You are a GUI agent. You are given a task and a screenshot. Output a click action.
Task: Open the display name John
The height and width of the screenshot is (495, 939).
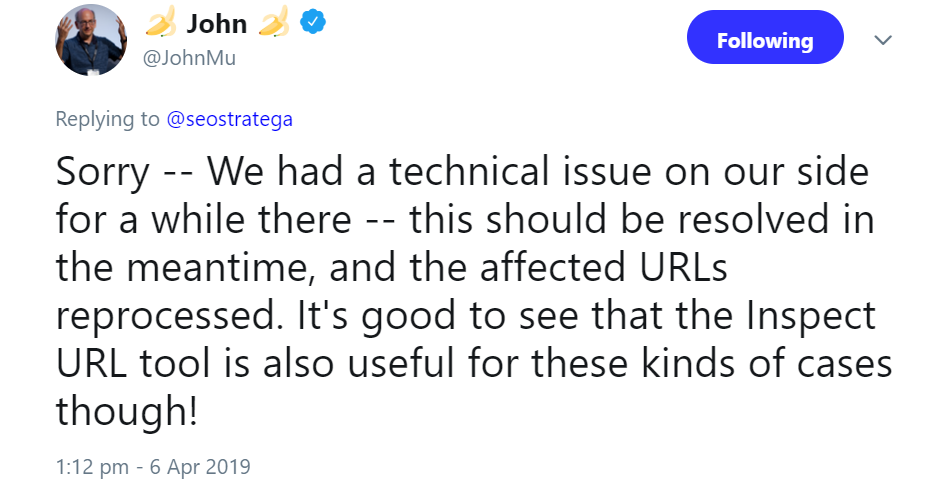coord(217,23)
